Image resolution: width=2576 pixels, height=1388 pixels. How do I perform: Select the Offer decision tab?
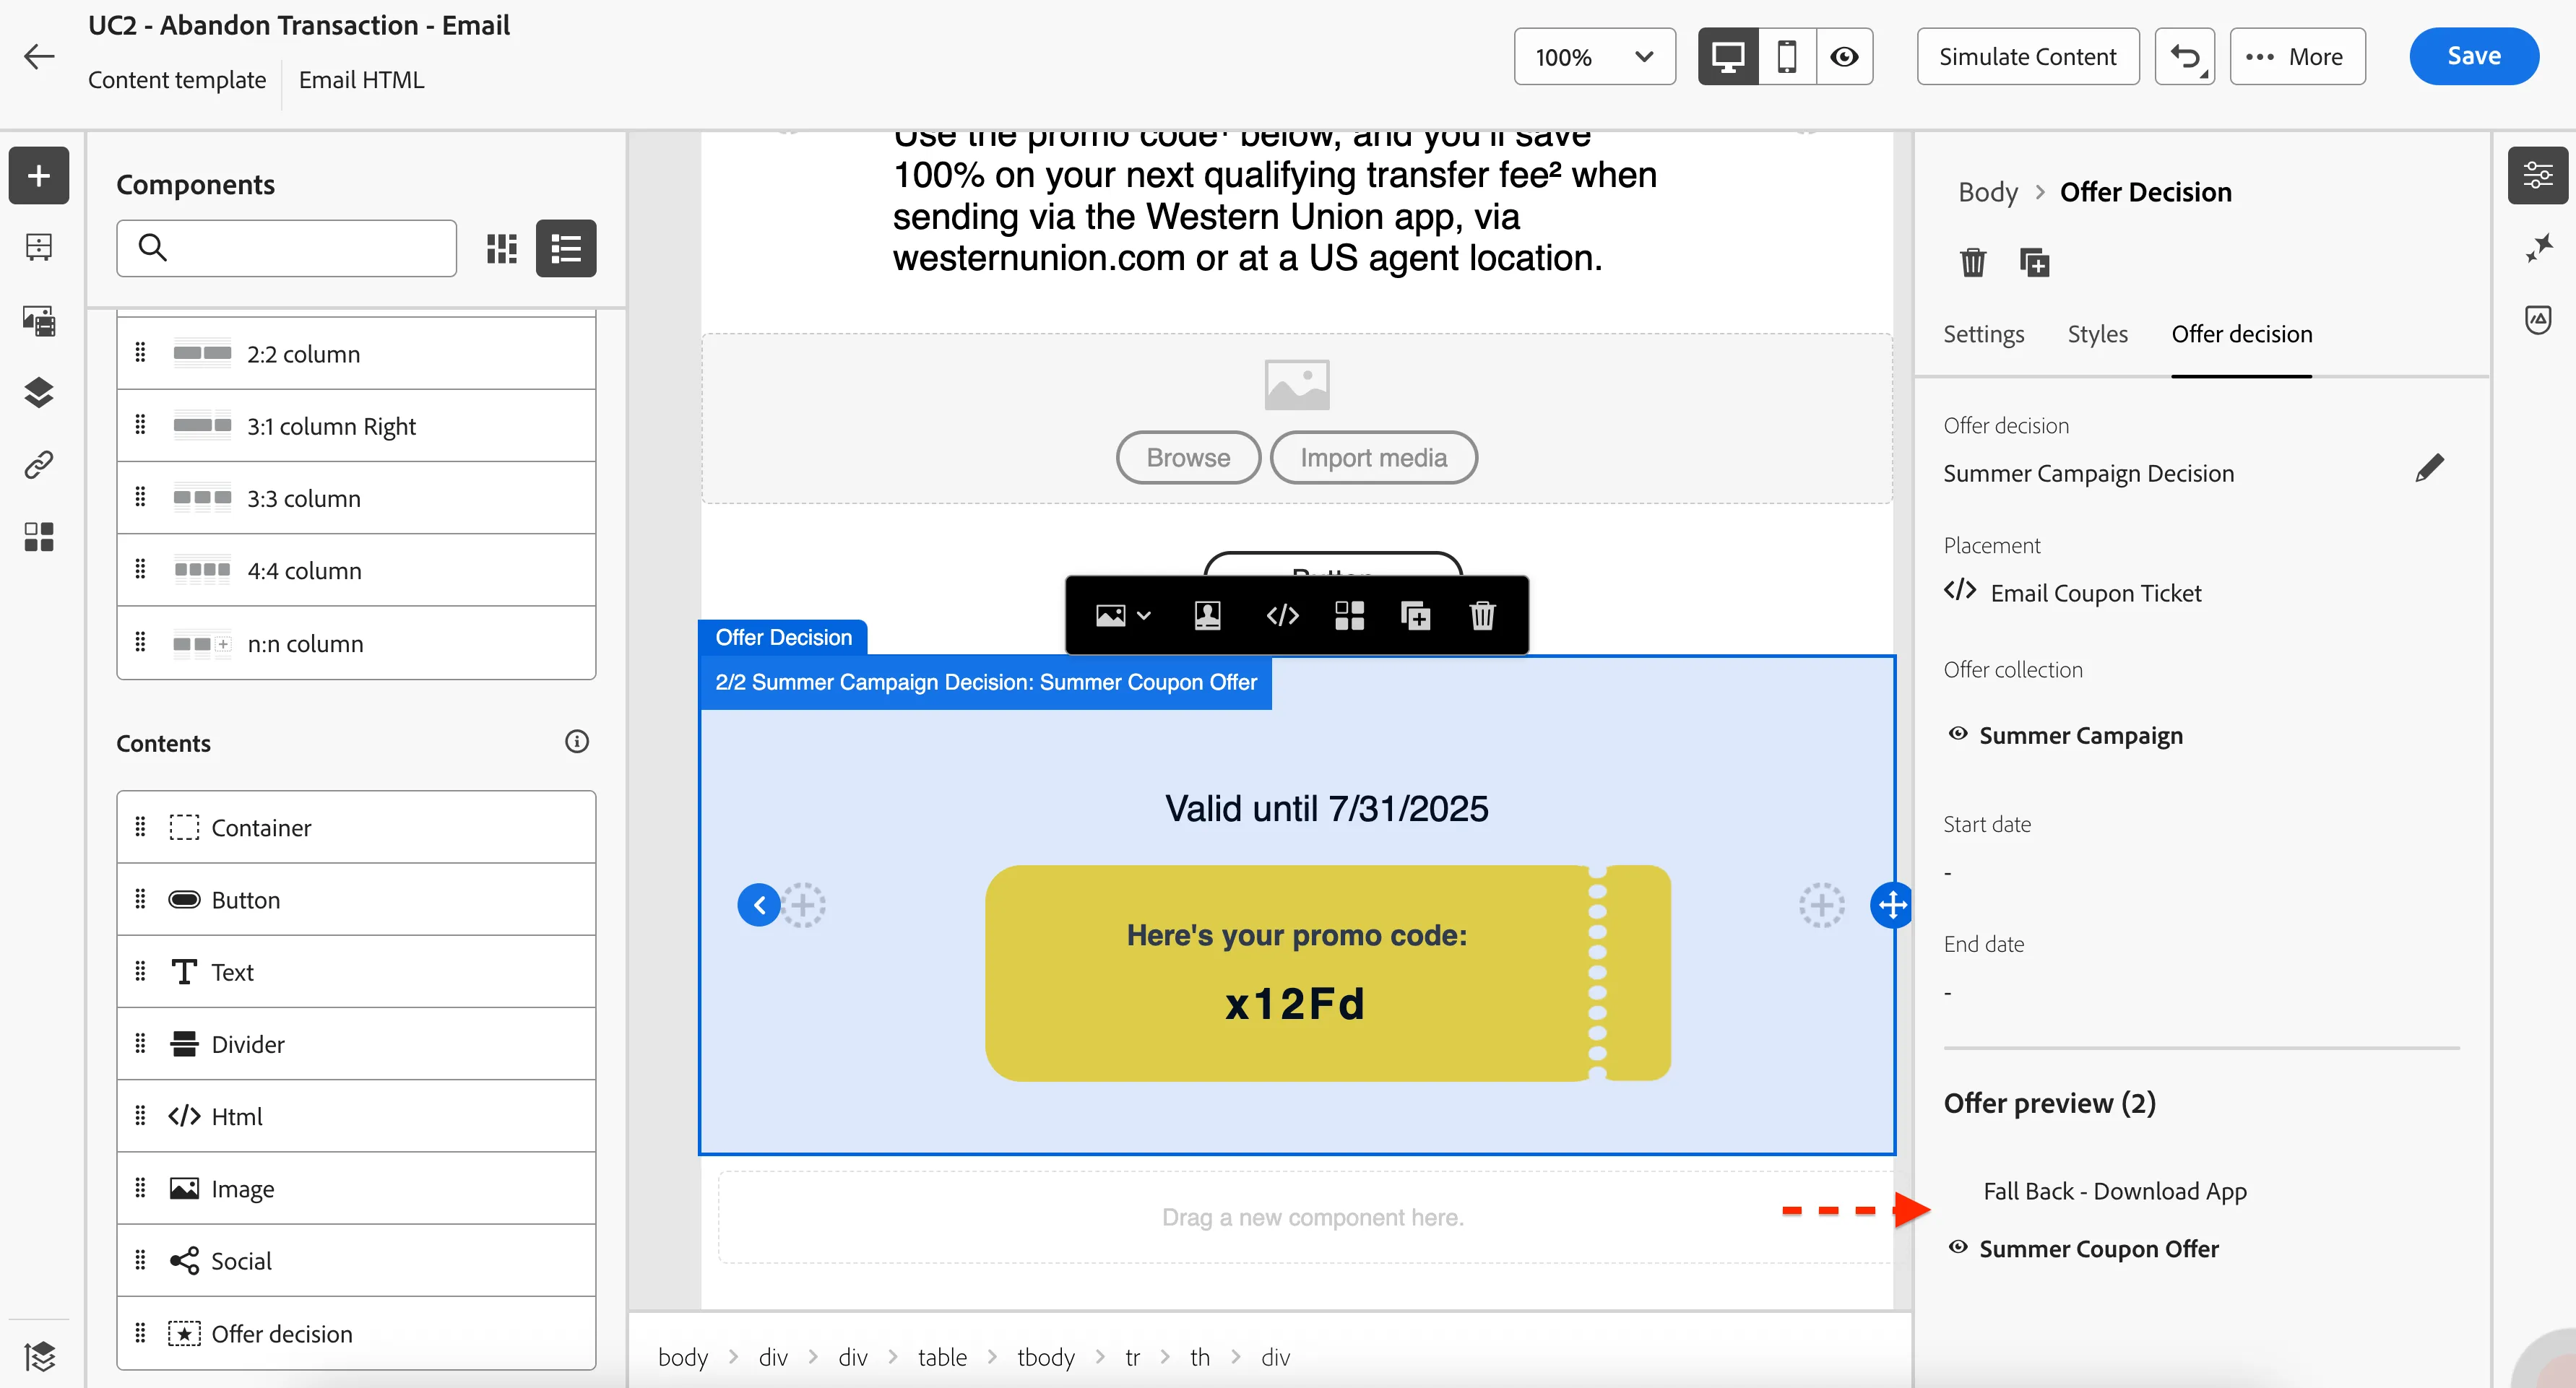coord(2241,334)
